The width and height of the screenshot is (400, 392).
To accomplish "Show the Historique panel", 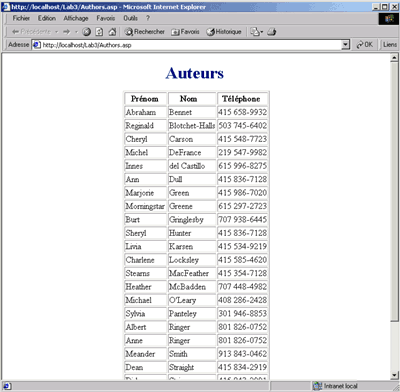I will (x=223, y=32).
